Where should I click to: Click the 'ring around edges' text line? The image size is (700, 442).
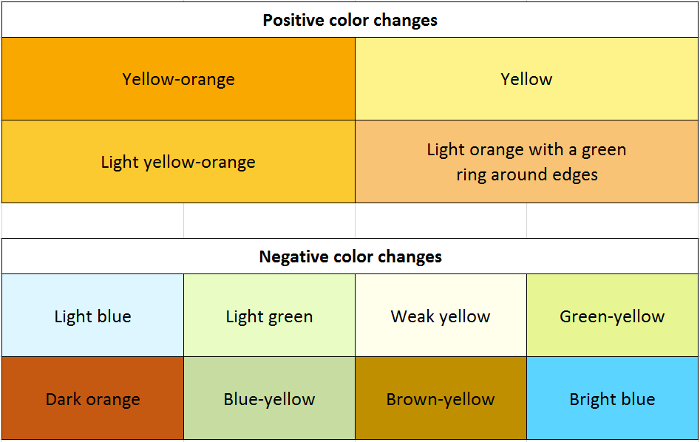pyautogui.click(x=527, y=174)
